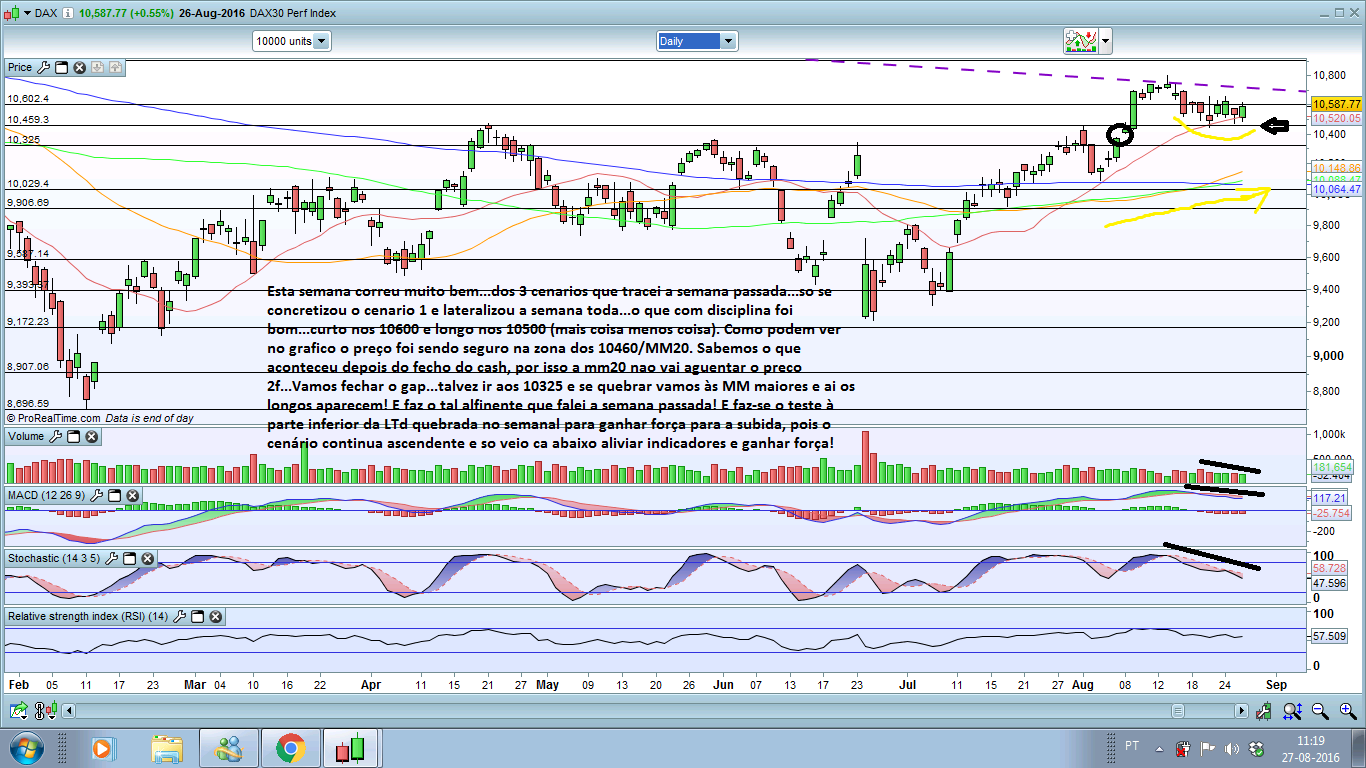Click the current price tag 10,587.77 on axis
1366x768 pixels.
point(1337,104)
